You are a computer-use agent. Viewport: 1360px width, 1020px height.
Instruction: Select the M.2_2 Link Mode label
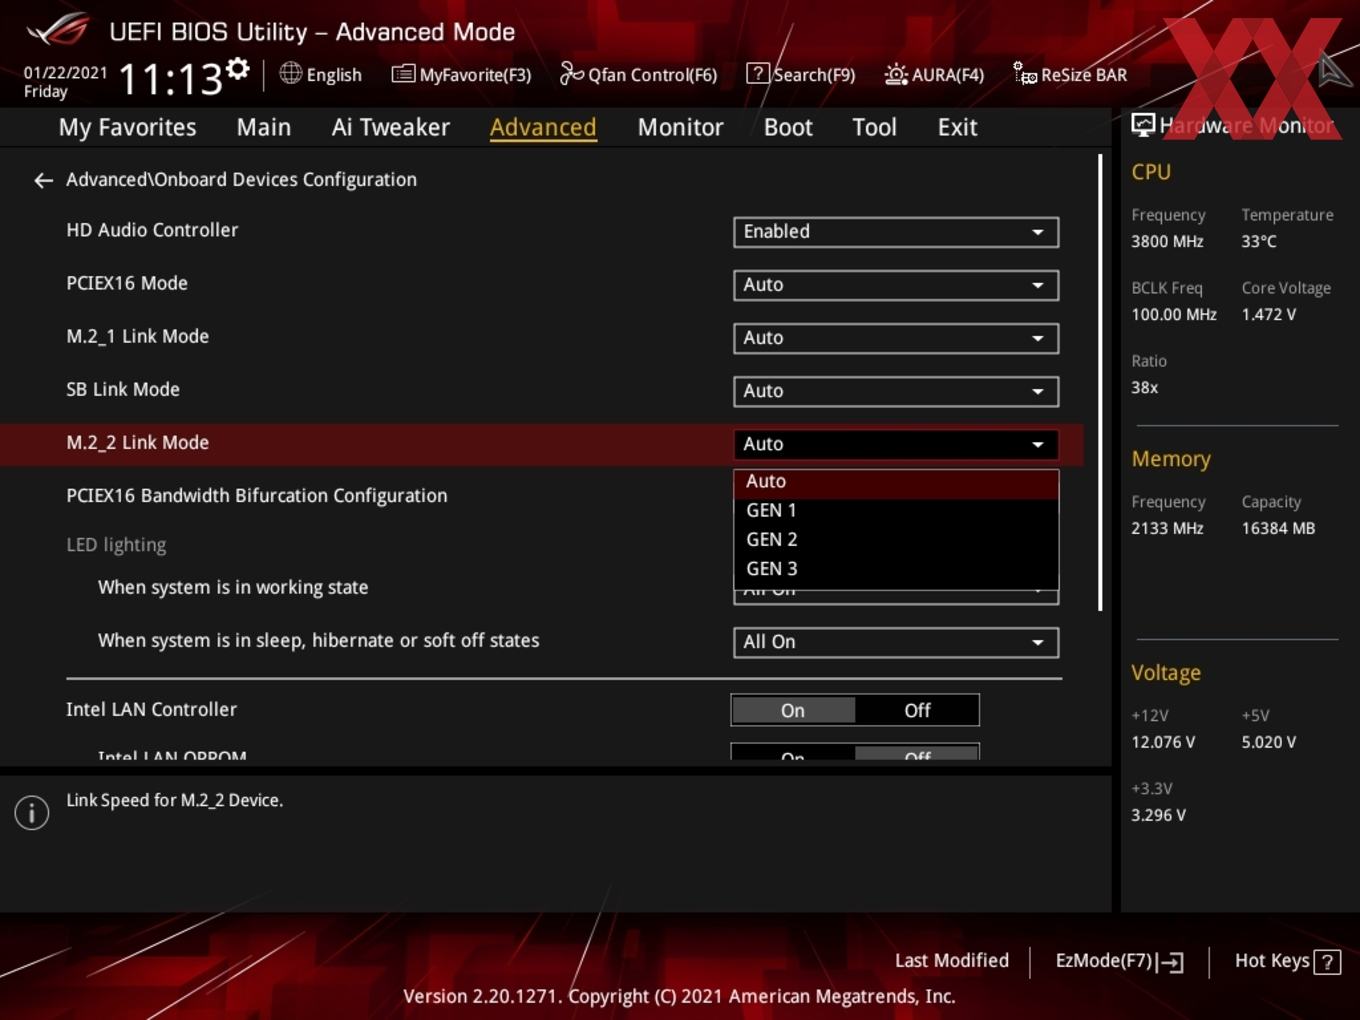138,442
